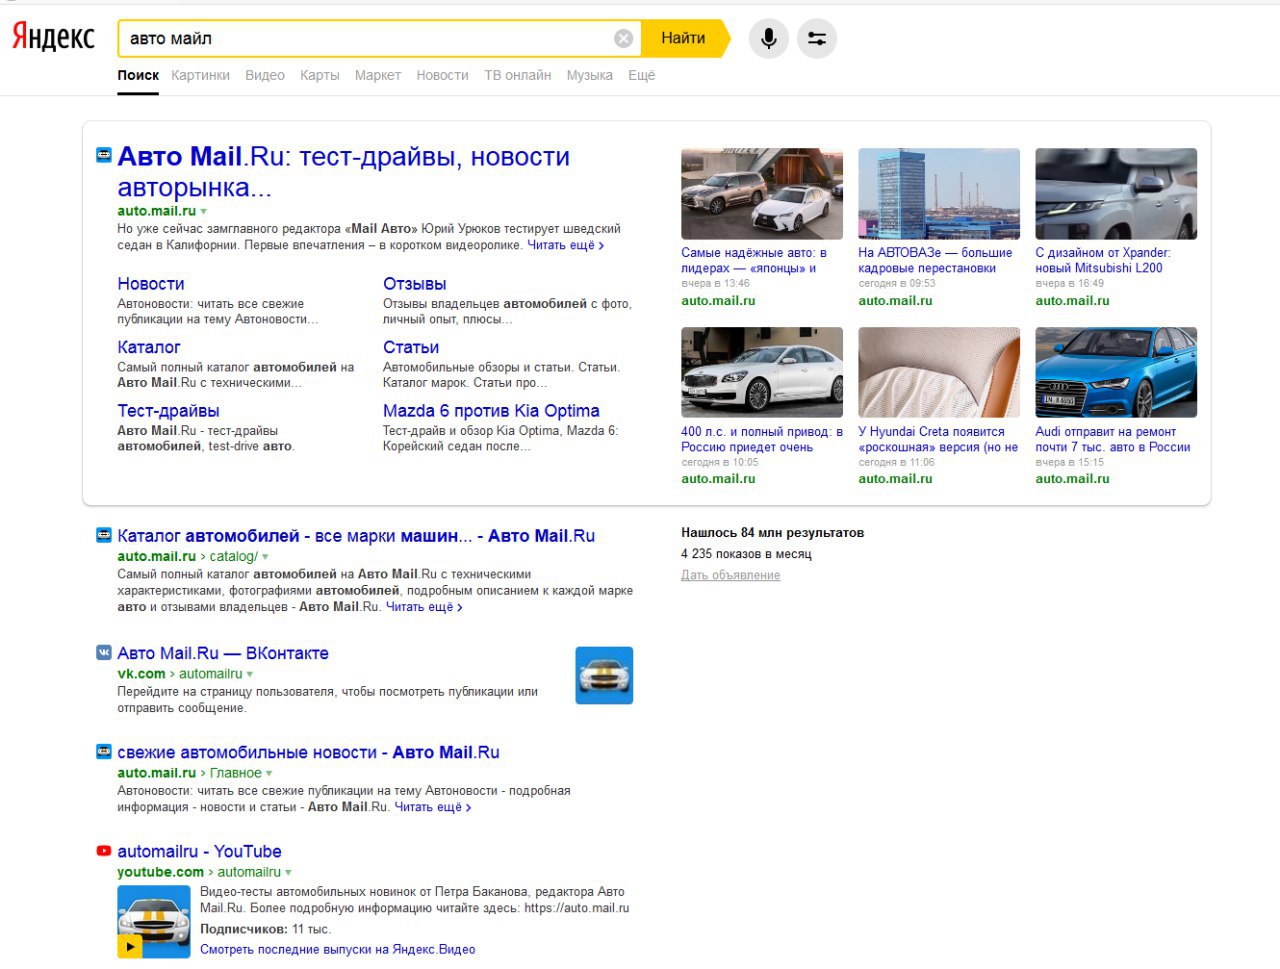Open dropdown arrow after auto.mail.ru catalog/ URL
The width and height of the screenshot is (1280, 969).
coord(265,557)
